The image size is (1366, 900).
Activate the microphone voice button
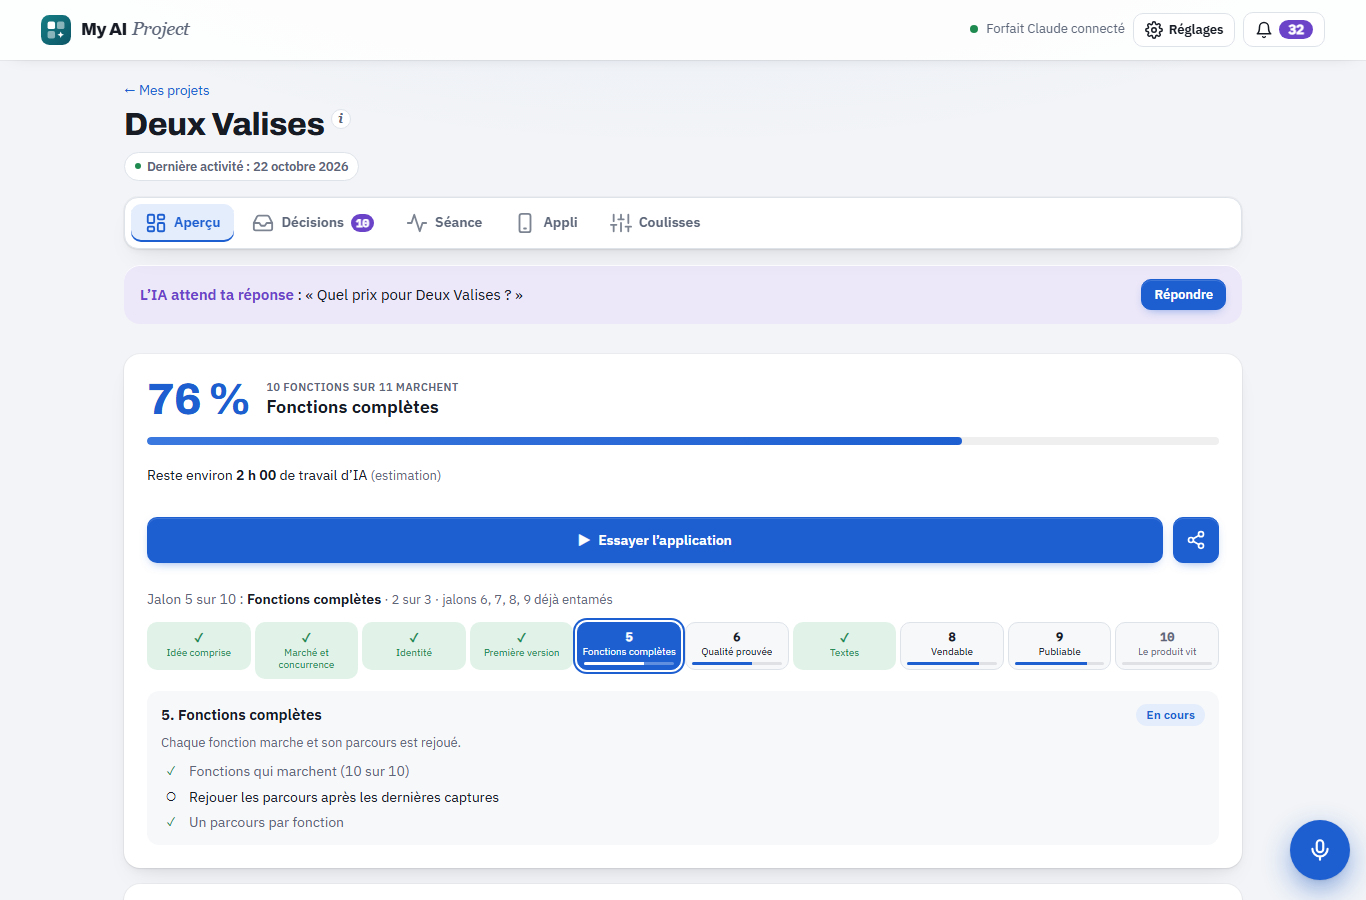coord(1320,850)
